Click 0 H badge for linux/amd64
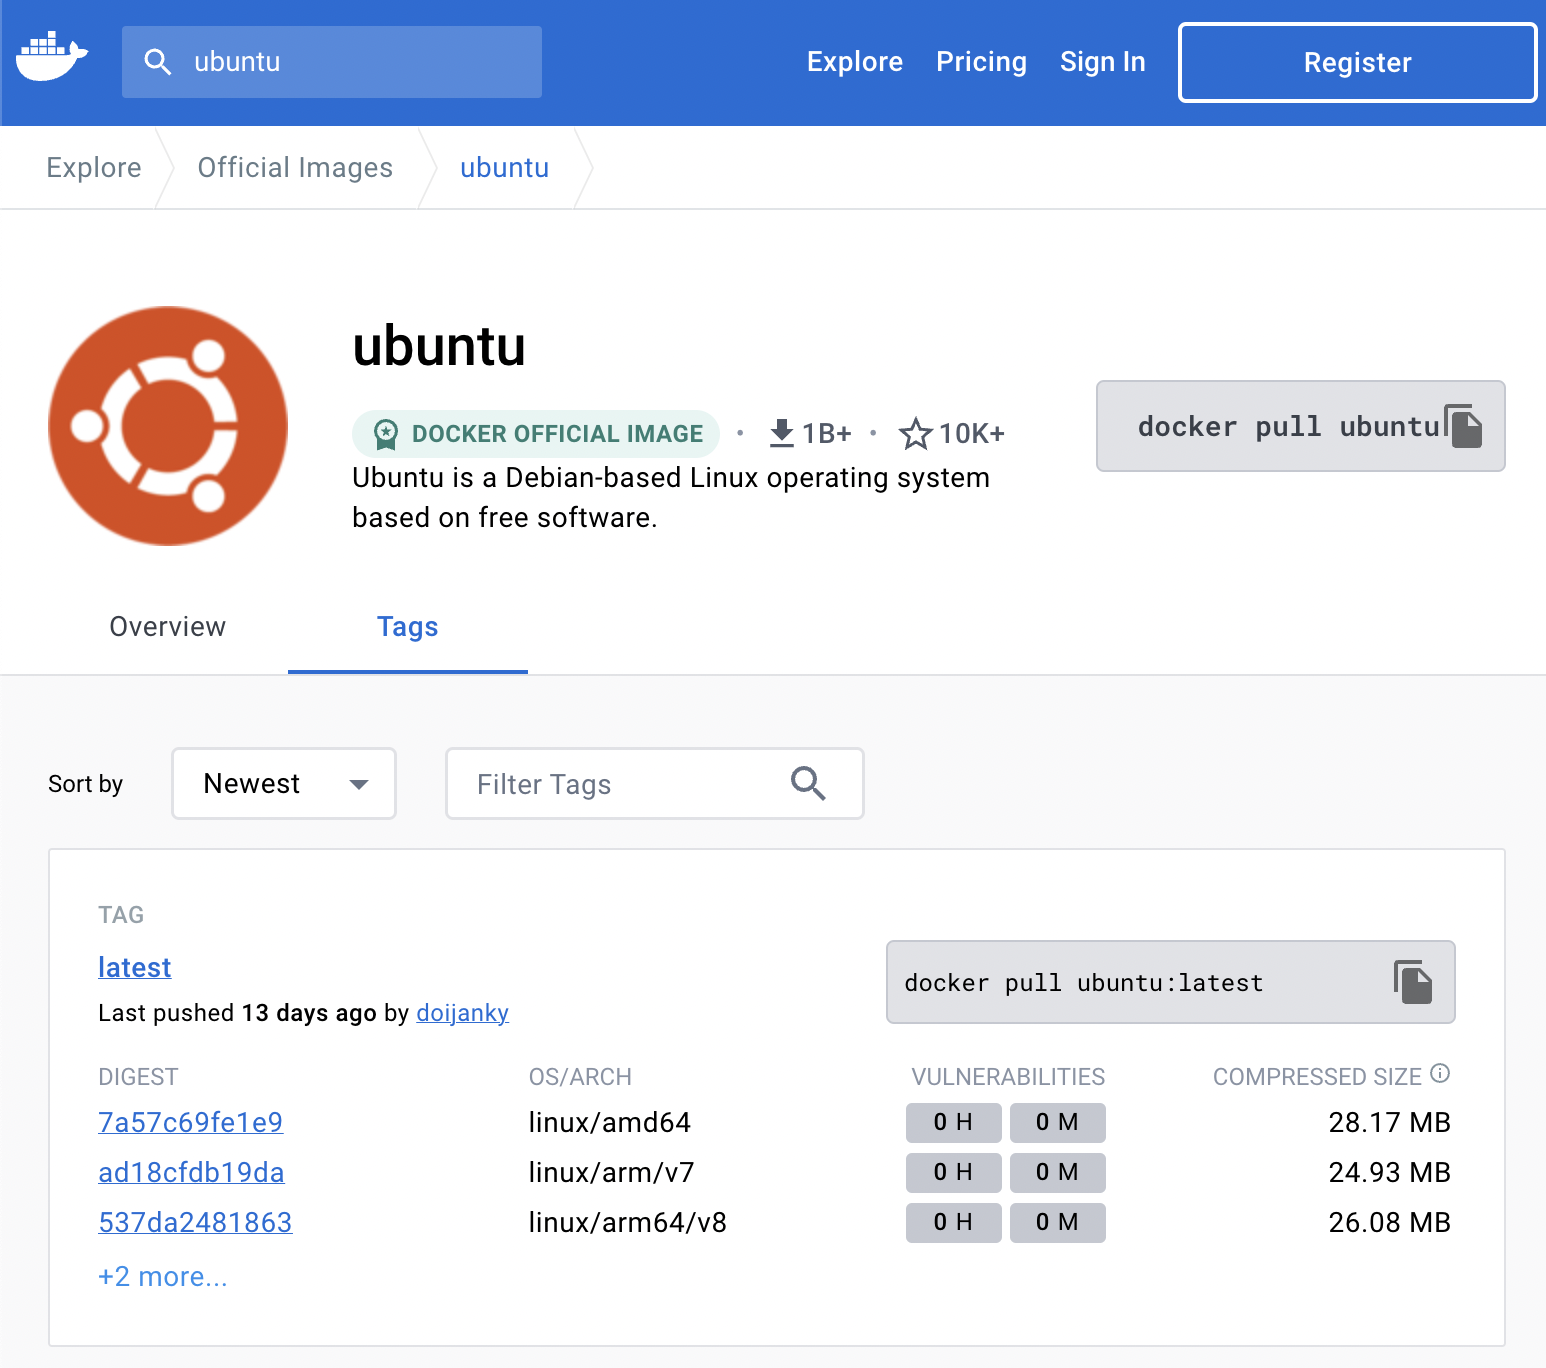The height and width of the screenshot is (1368, 1546). pos(953,1122)
